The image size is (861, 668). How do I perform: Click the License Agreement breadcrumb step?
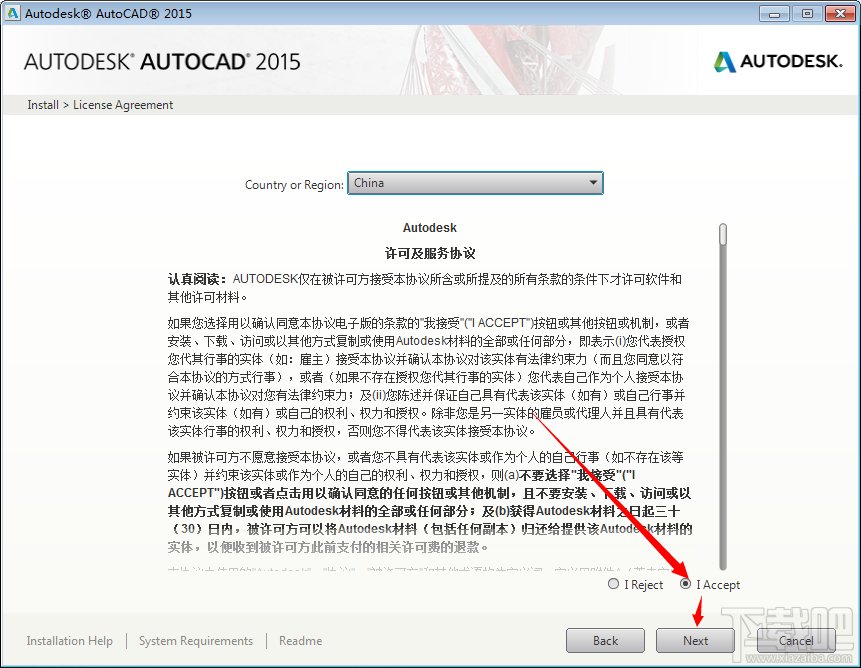(123, 104)
